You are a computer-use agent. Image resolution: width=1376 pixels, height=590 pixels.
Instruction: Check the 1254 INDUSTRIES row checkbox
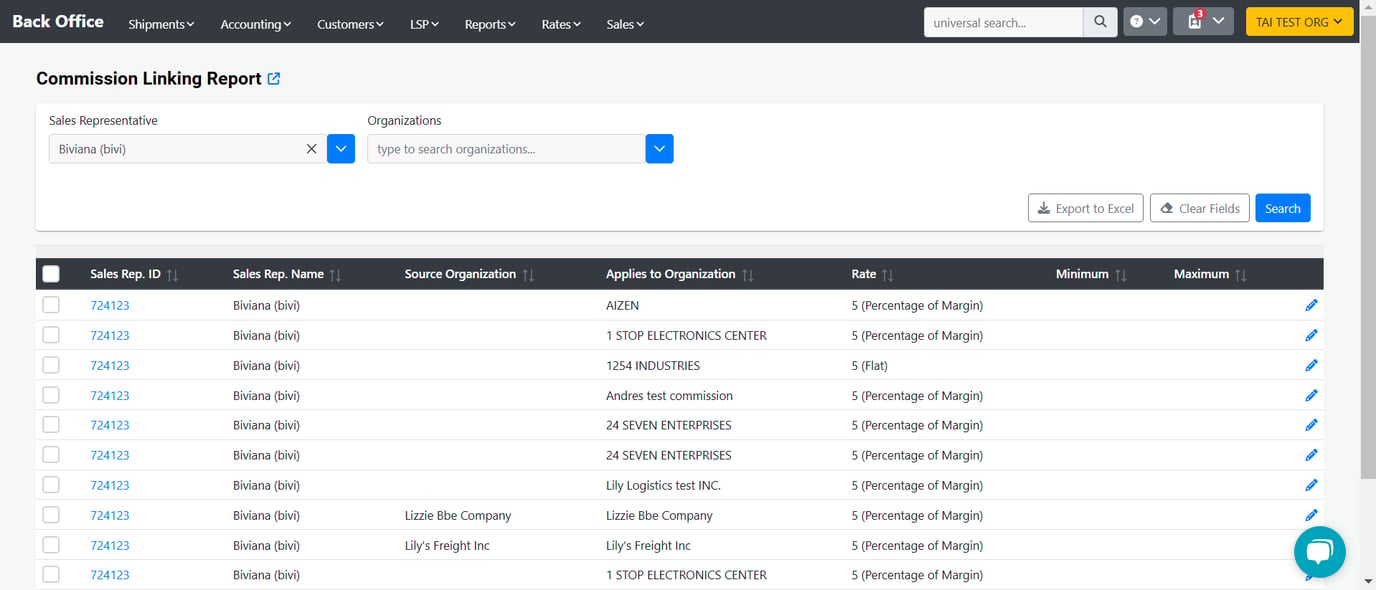pyautogui.click(x=51, y=365)
